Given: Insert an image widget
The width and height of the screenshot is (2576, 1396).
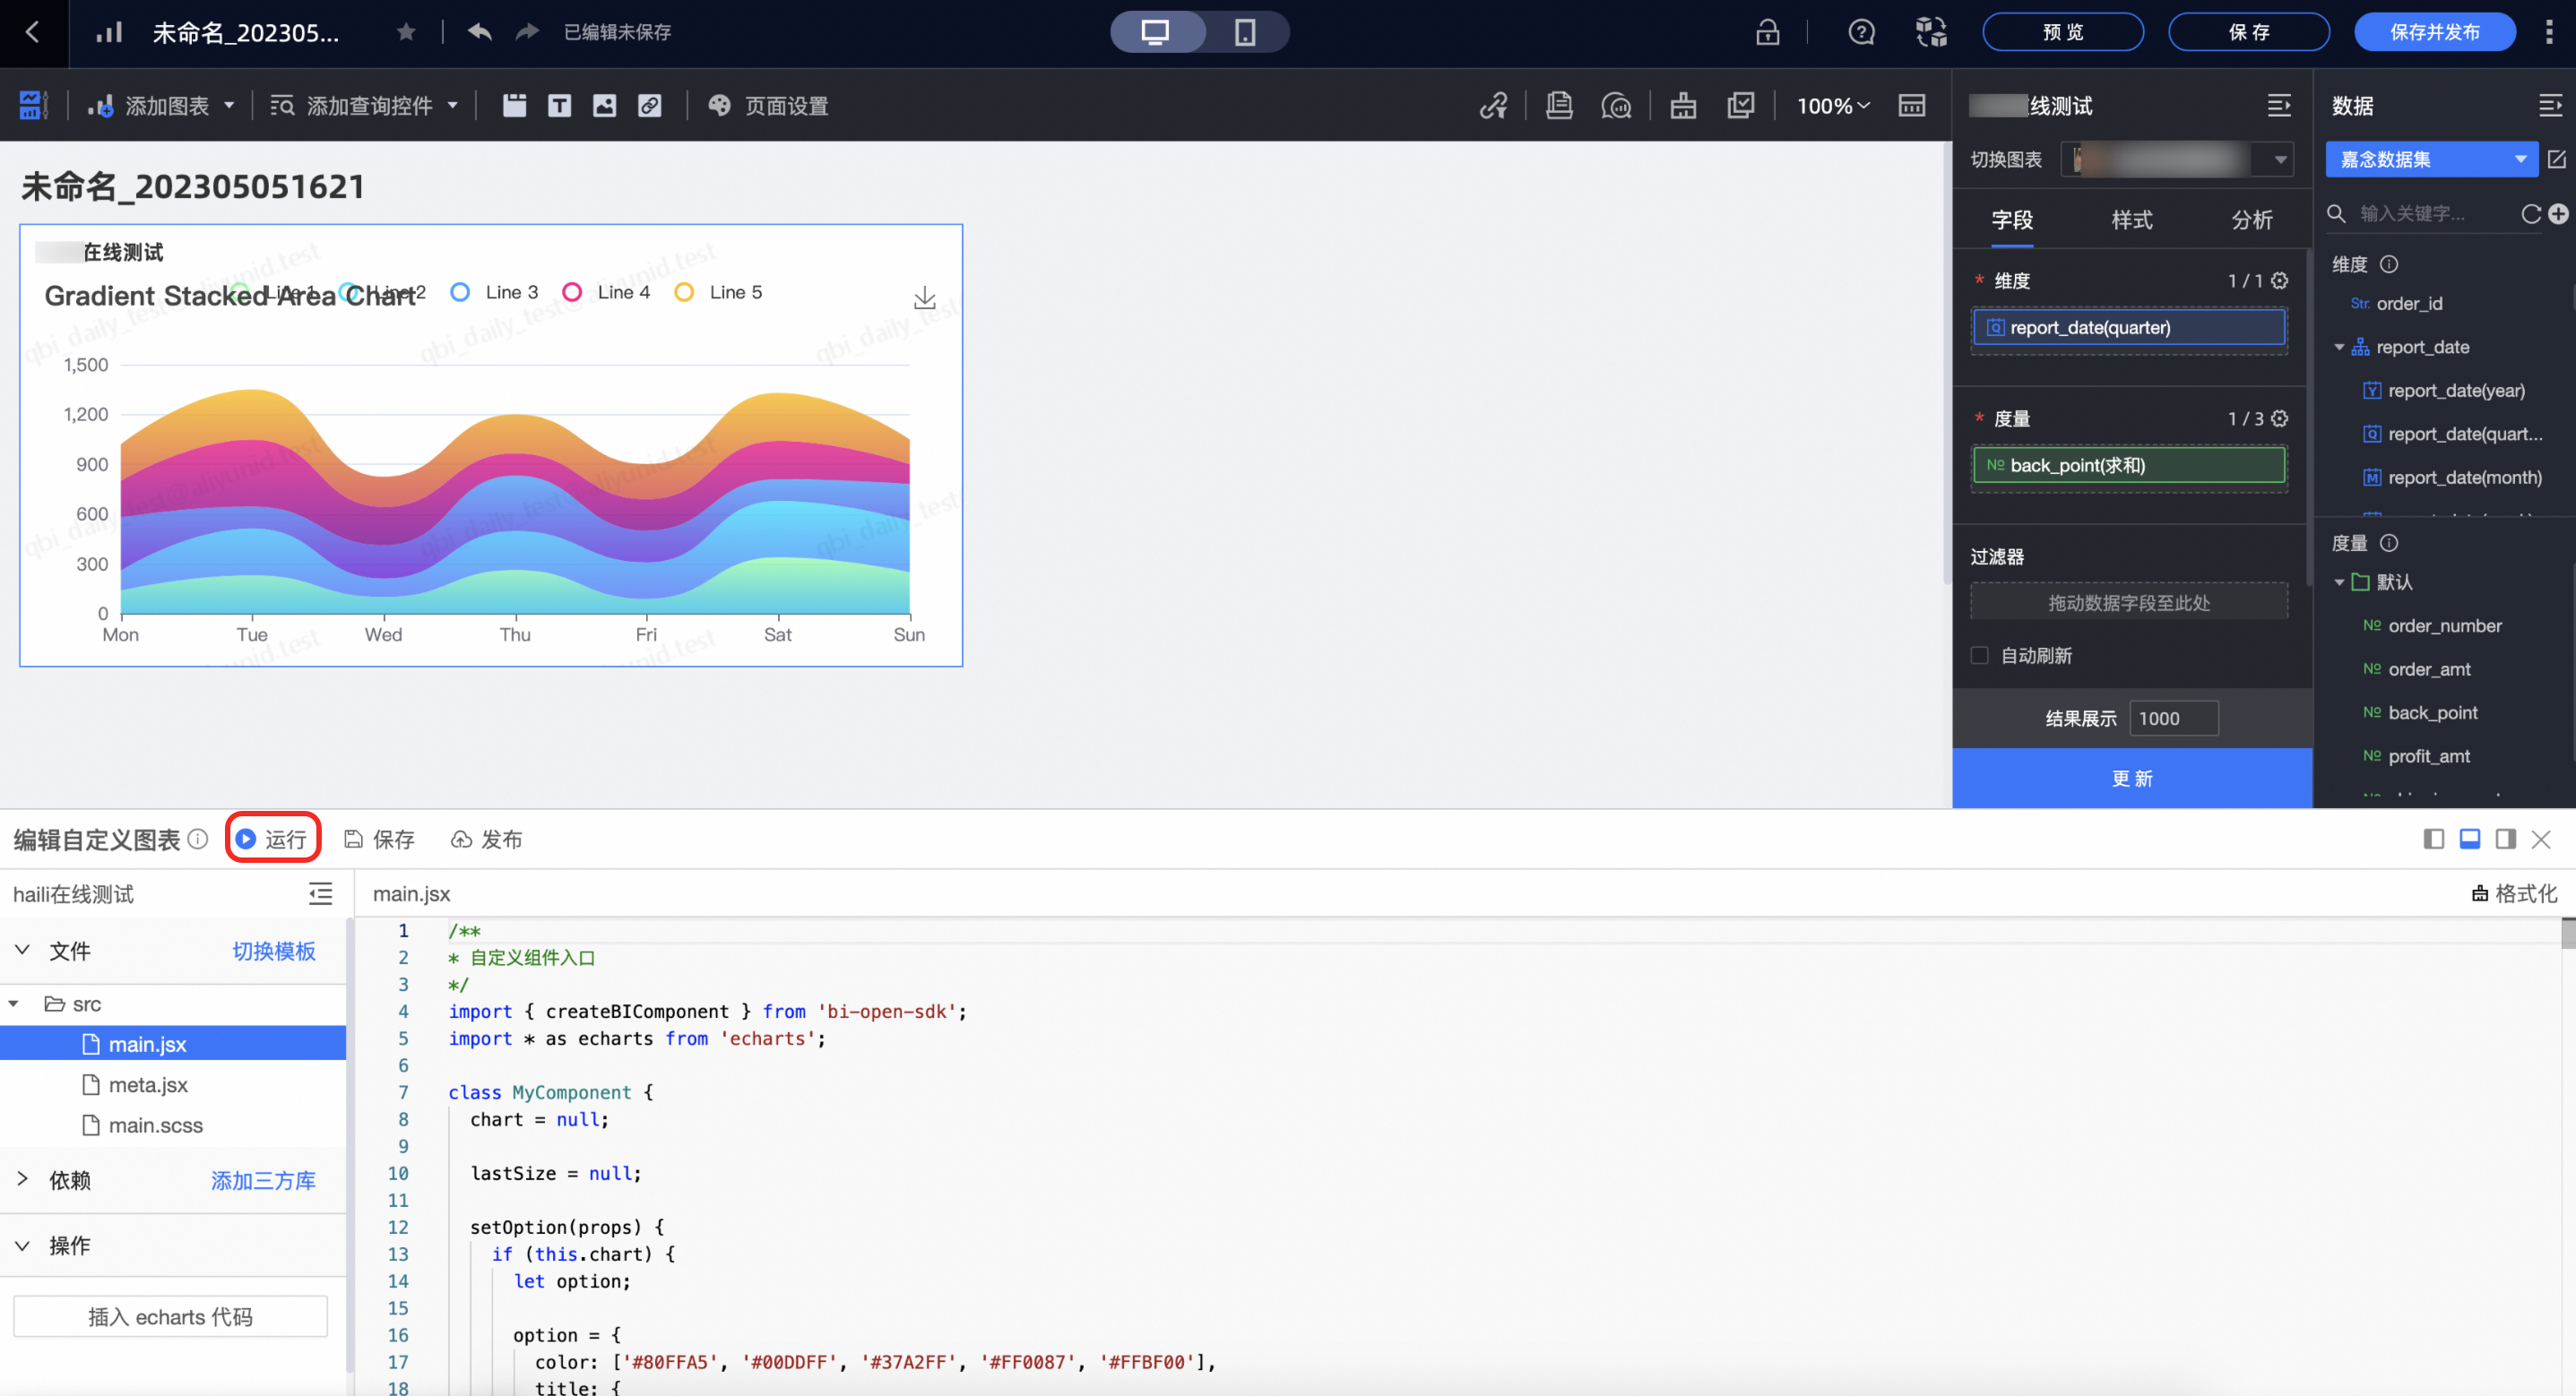Looking at the screenshot, I should click(x=604, y=106).
